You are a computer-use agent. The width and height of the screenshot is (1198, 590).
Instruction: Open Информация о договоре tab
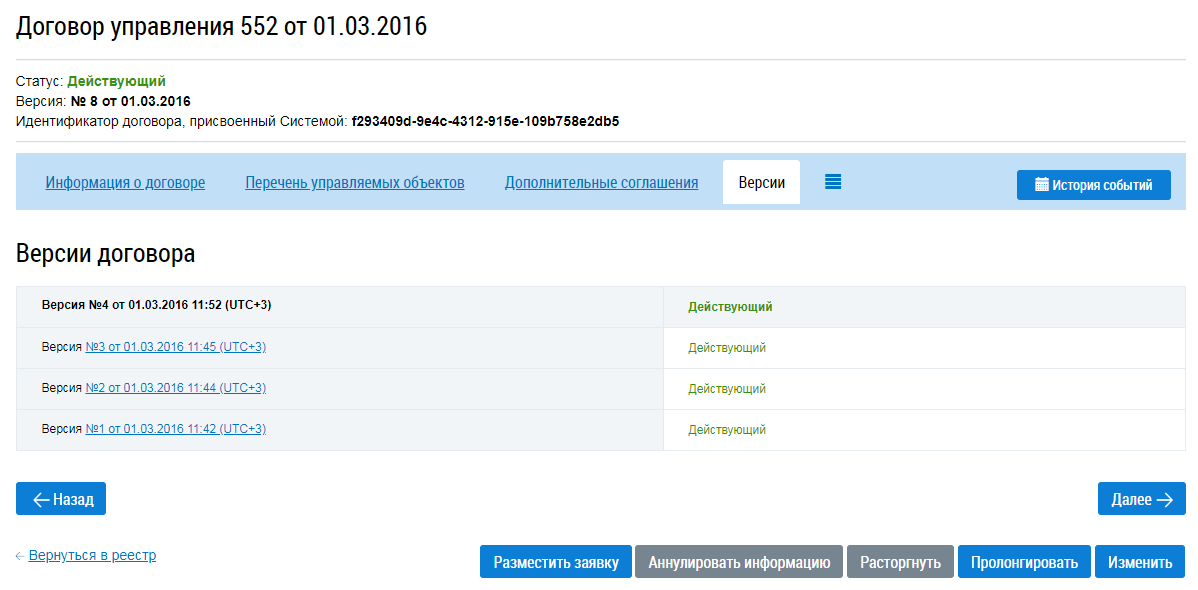[x=125, y=183]
